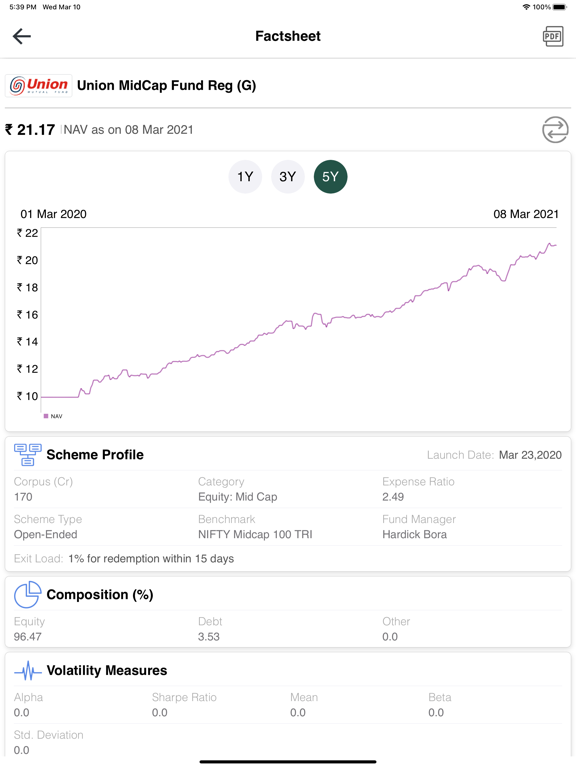Tap the NIFTY Midcap 100 TRI benchmark
This screenshot has height=768, width=576.
pyautogui.click(x=255, y=534)
